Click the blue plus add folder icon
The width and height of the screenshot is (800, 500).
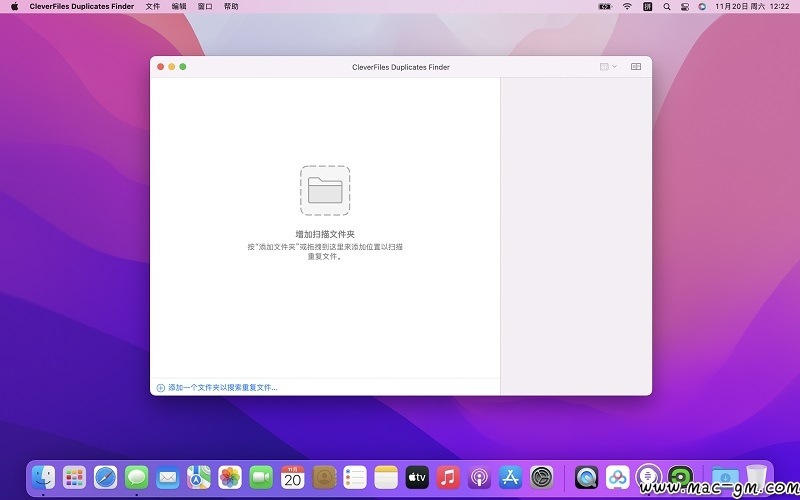click(x=160, y=388)
